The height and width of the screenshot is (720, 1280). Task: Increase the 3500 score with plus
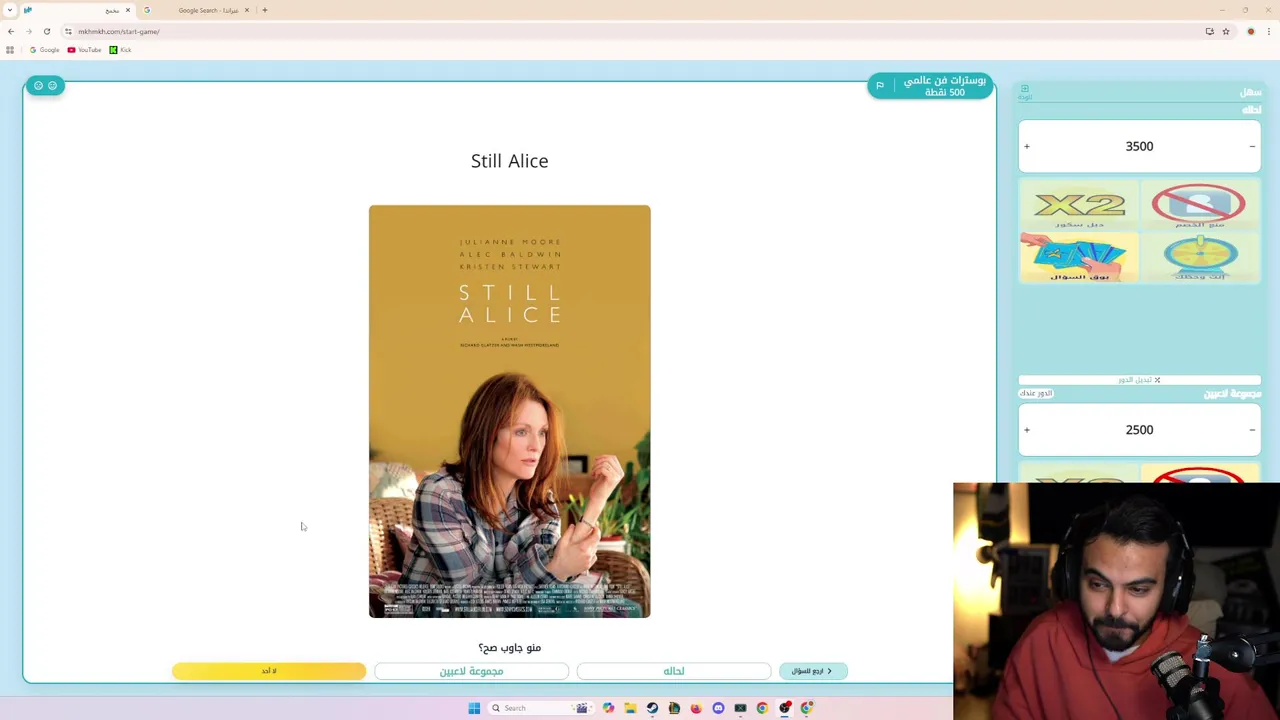tap(1027, 146)
